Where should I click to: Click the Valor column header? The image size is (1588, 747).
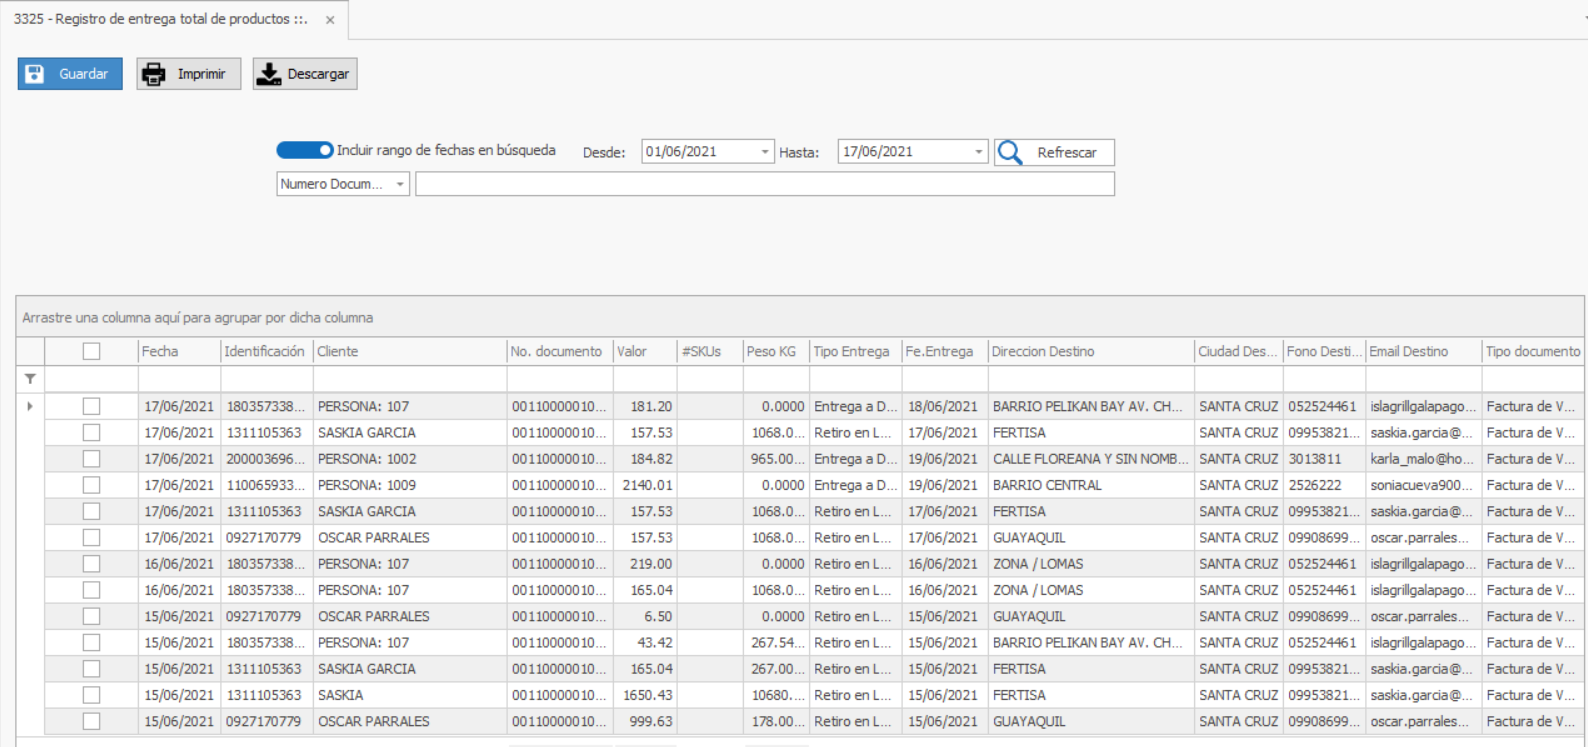pos(643,351)
